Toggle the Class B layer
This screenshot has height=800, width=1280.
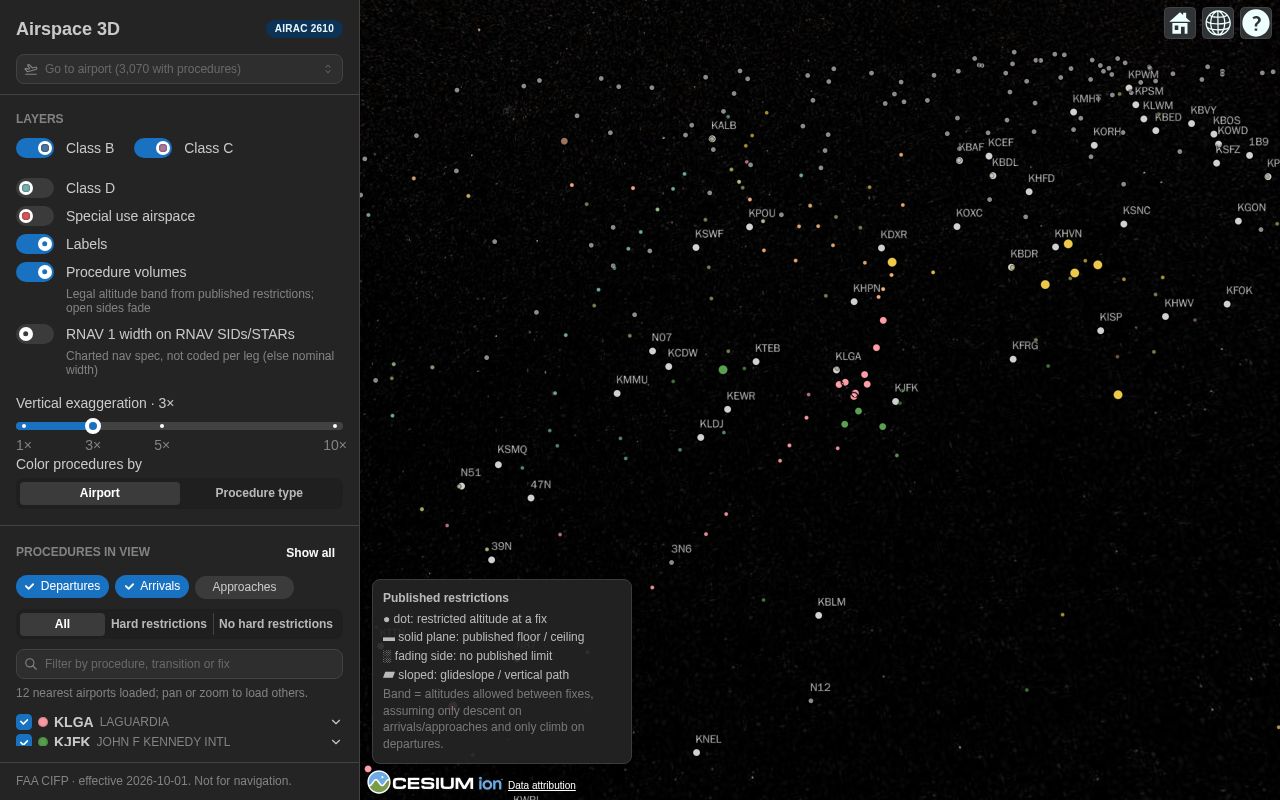(35, 148)
